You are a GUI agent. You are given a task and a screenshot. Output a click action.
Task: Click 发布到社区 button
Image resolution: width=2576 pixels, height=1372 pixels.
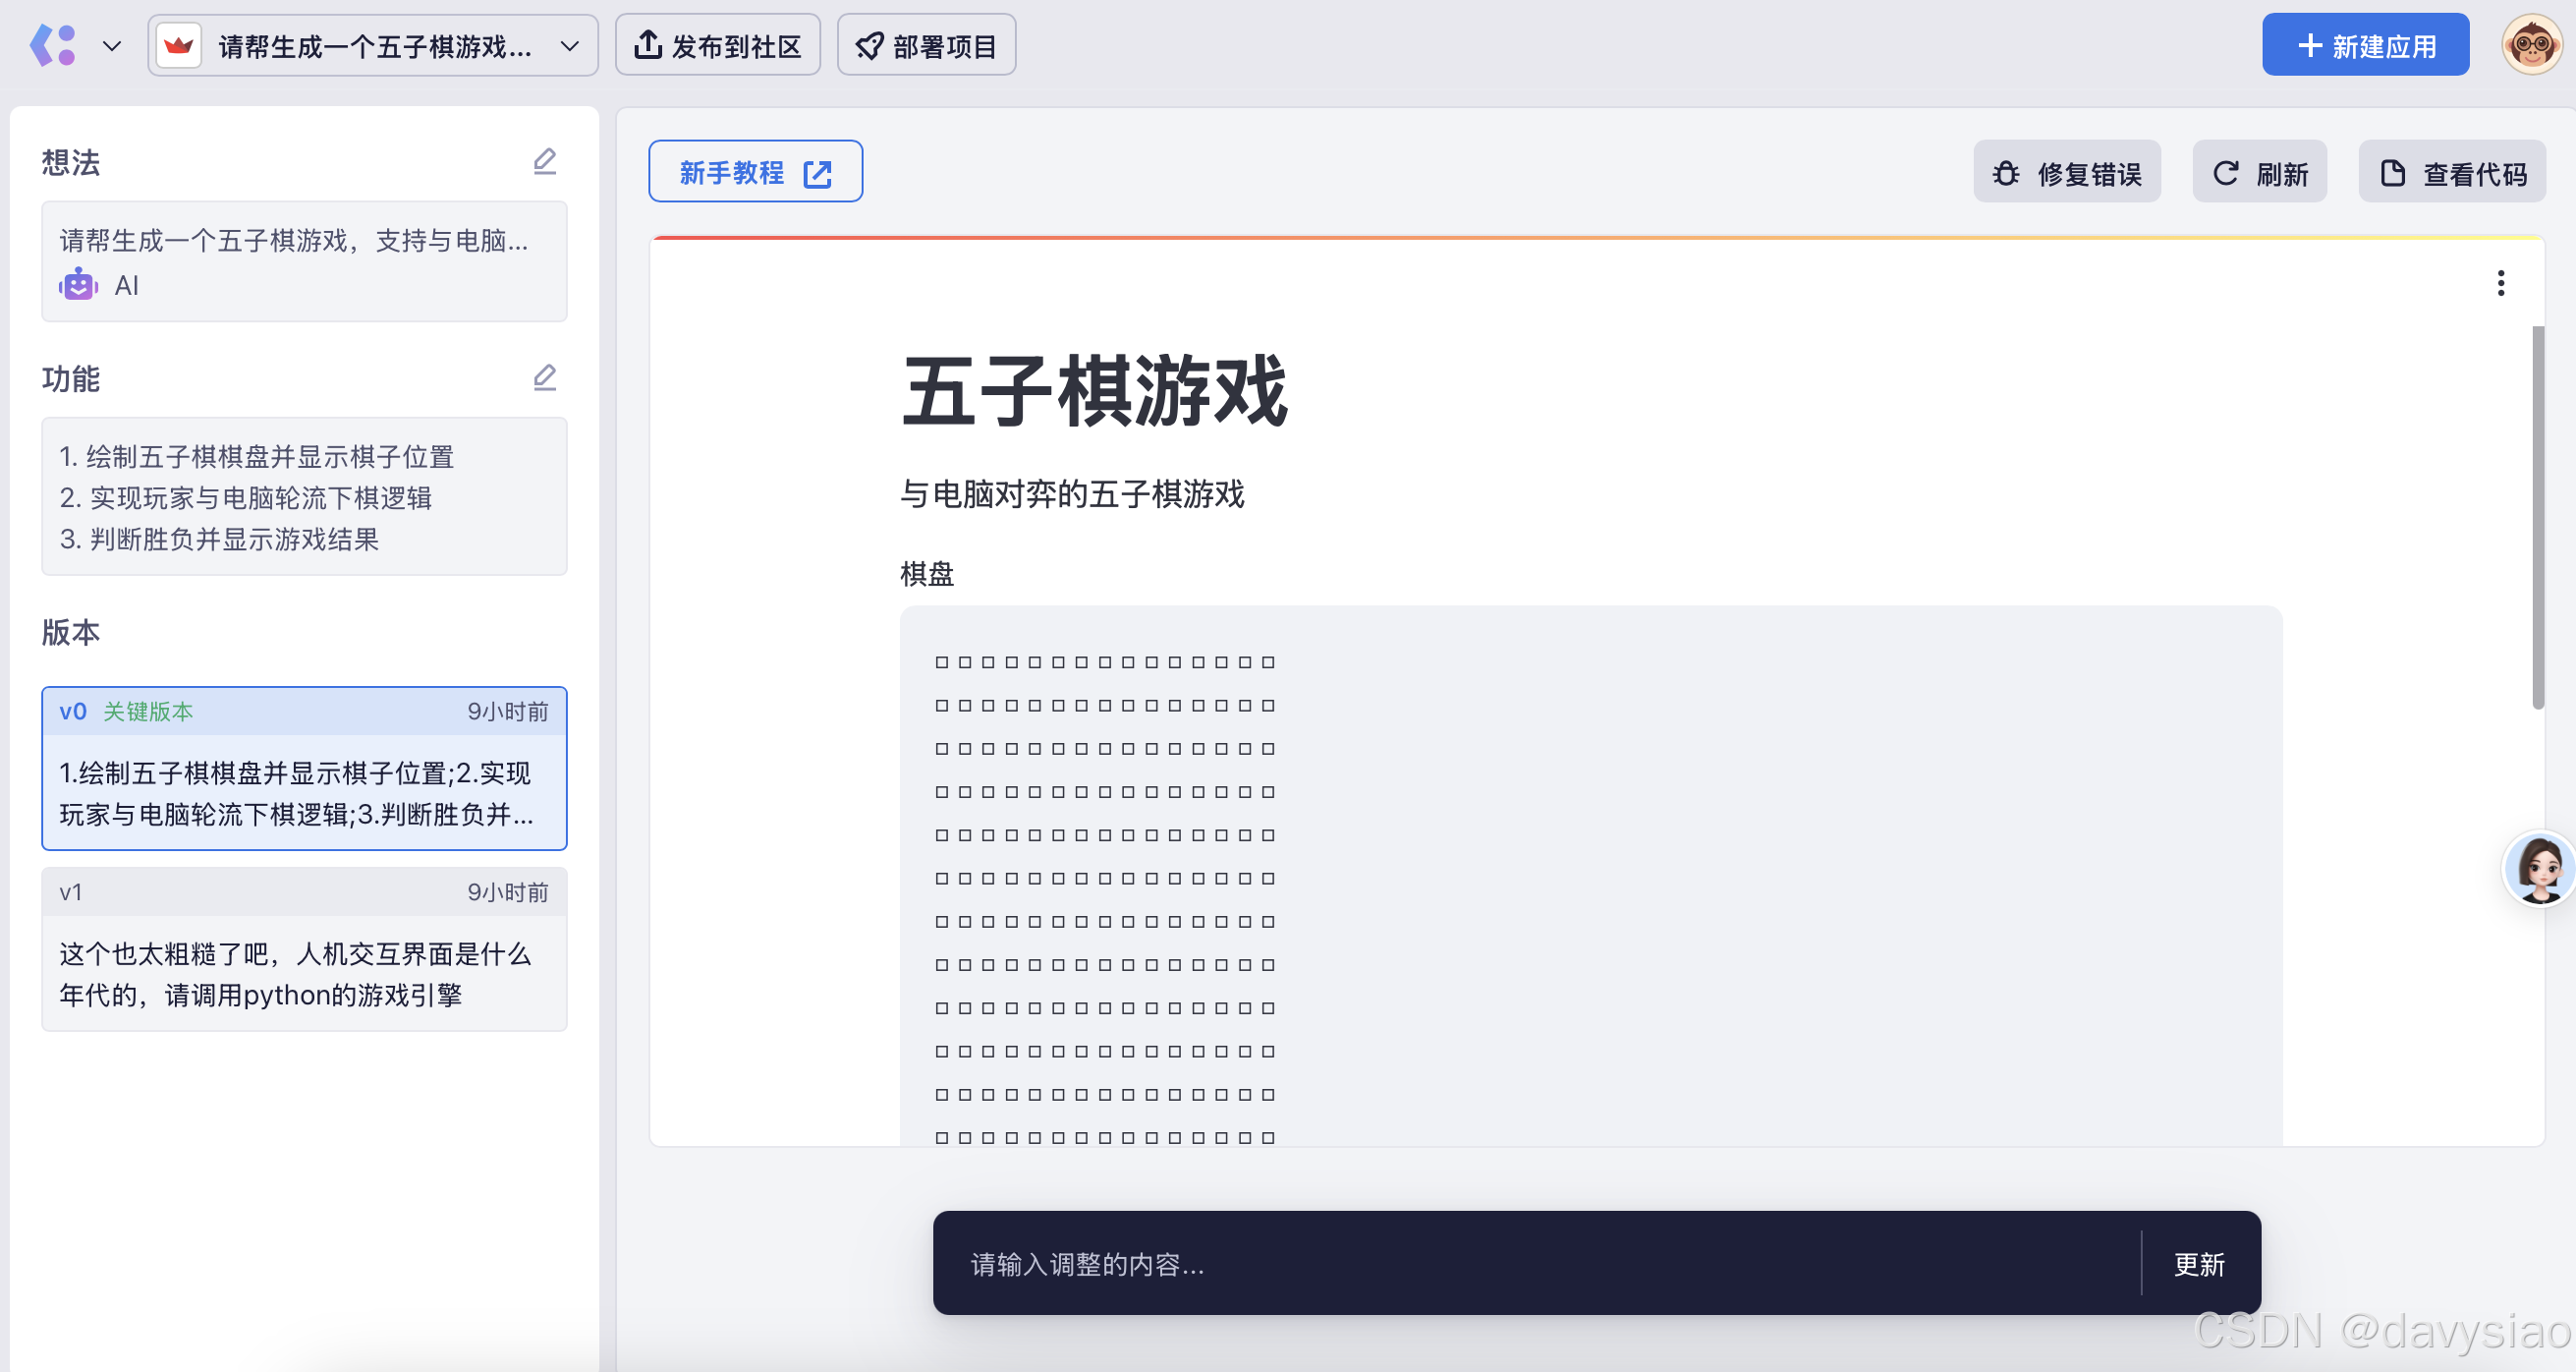click(717, 45)
